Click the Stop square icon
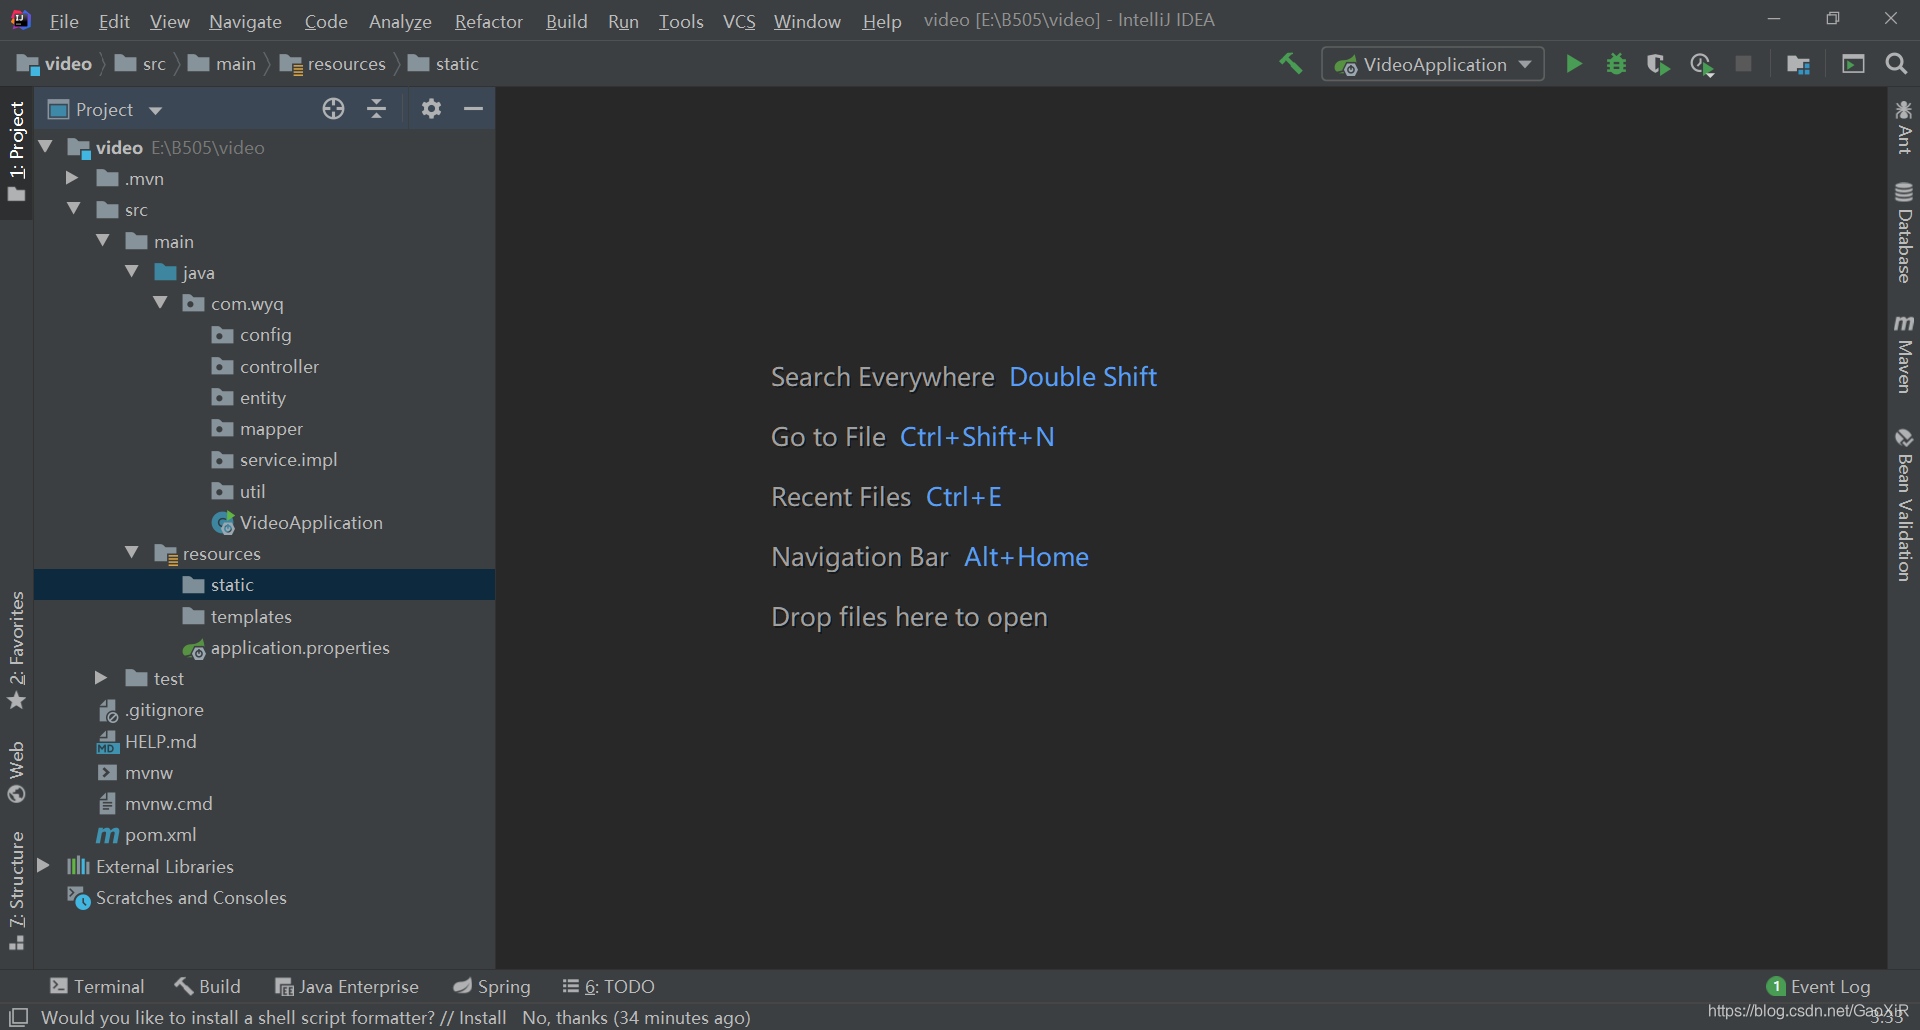The height and width of the screenshot is (1030, 1920). [x=1743, y=64]
